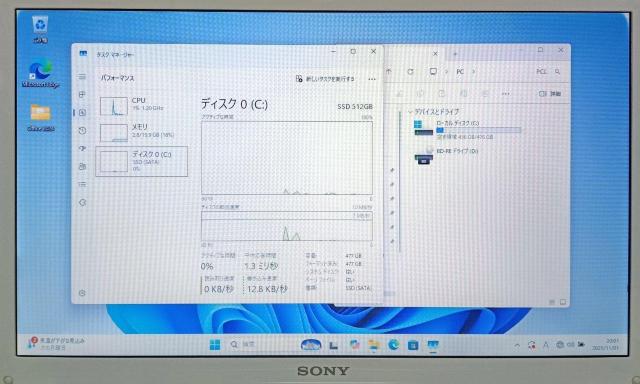Click the Explorer search magnifier icon
This screenshot has height=384, width=640.
[x=557, y=71]
